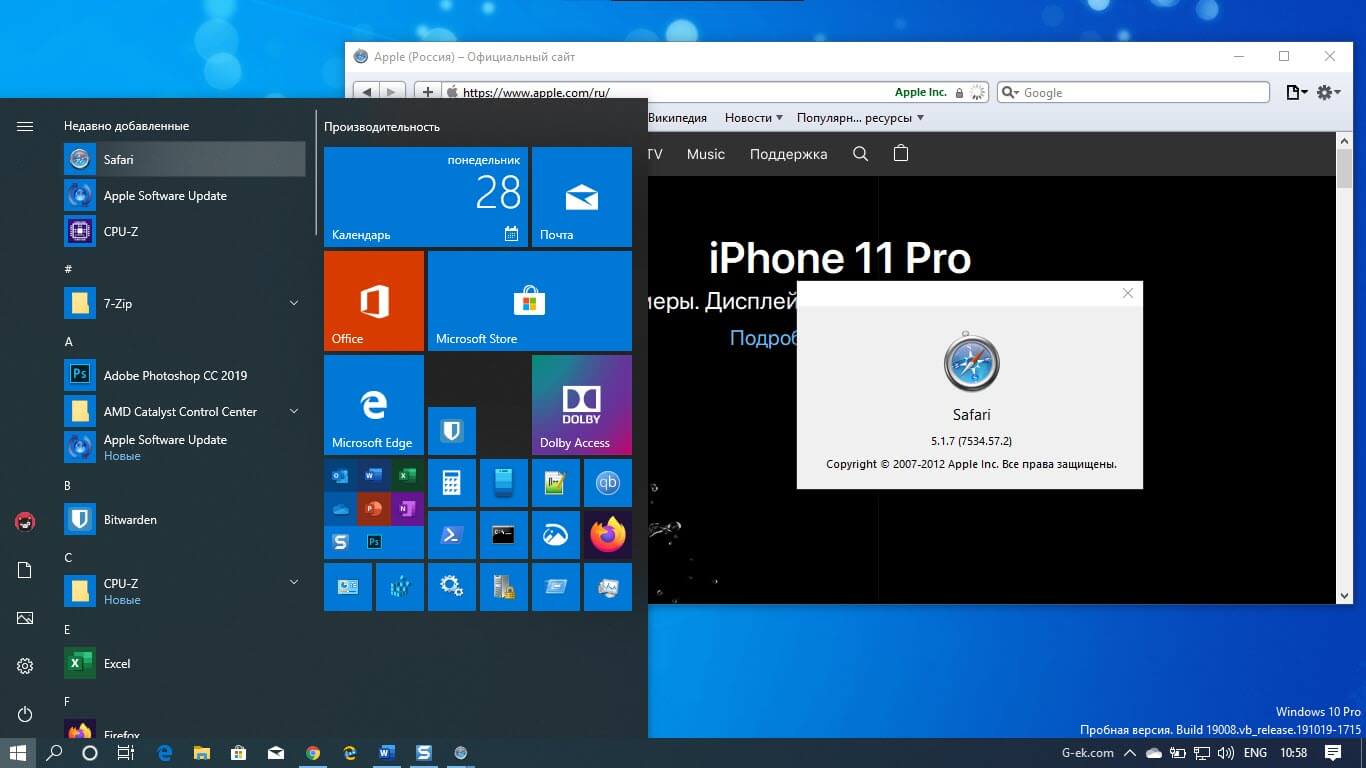The height and width of the screenshot is (768, 1366).
Task: Launch the Firefox tile
Action: [x=608, y=535]
